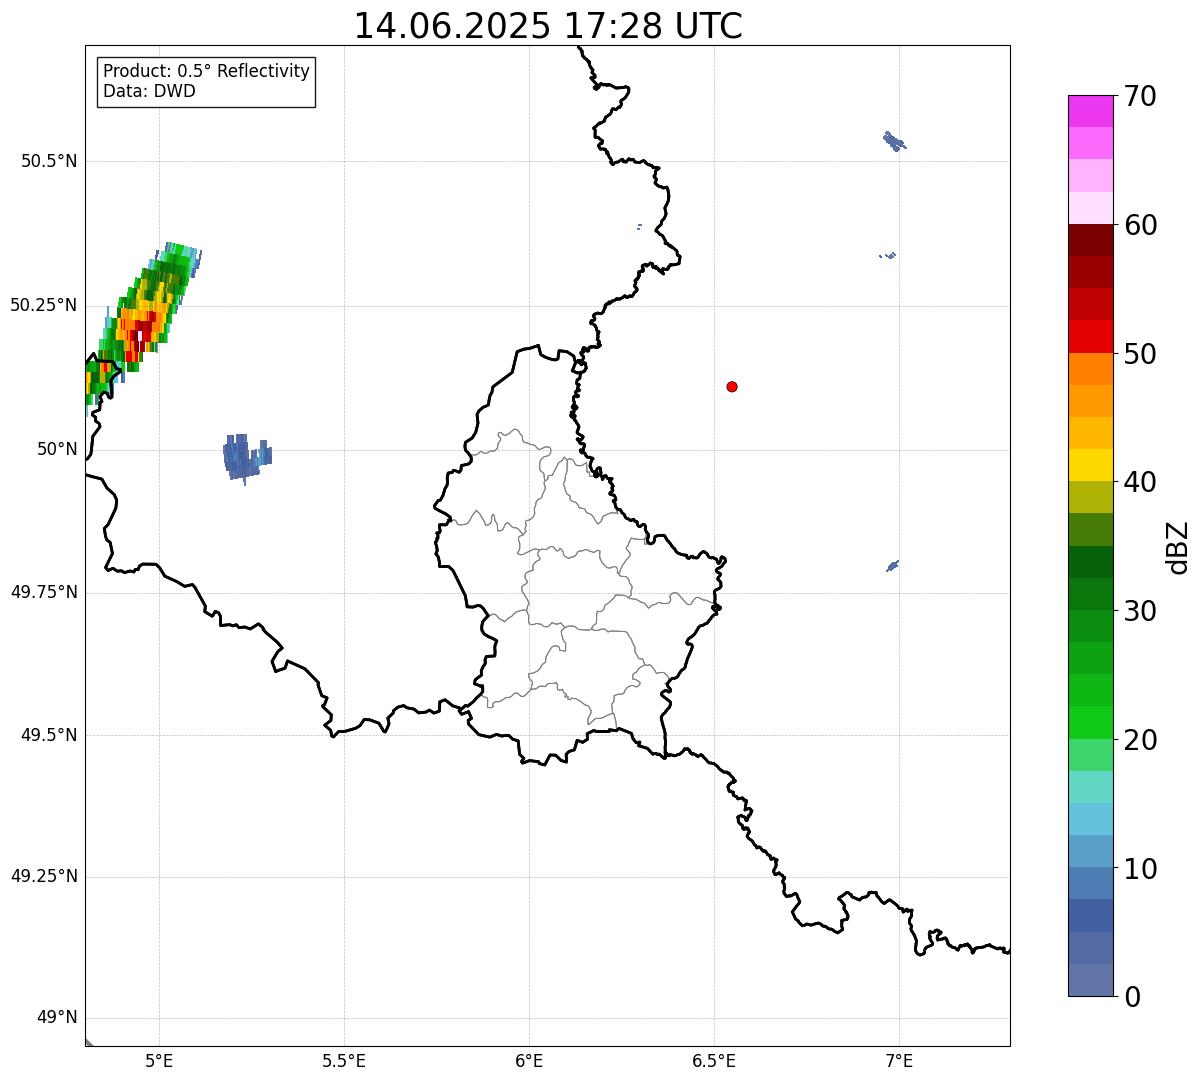Image resolution: width=1202 pixels, height=1081 pixels.
Task: Click the 7°E longitude axis label
Action: pyautogui.click(x=899, y=1060)
